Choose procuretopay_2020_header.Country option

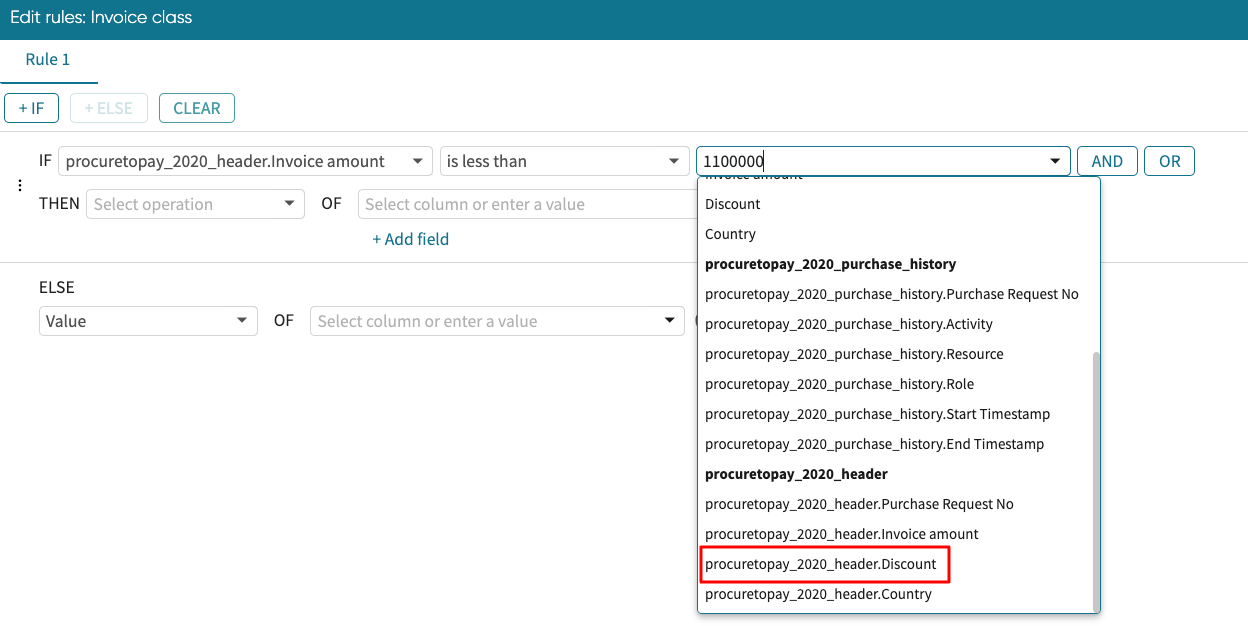click(x=818, y=594)
